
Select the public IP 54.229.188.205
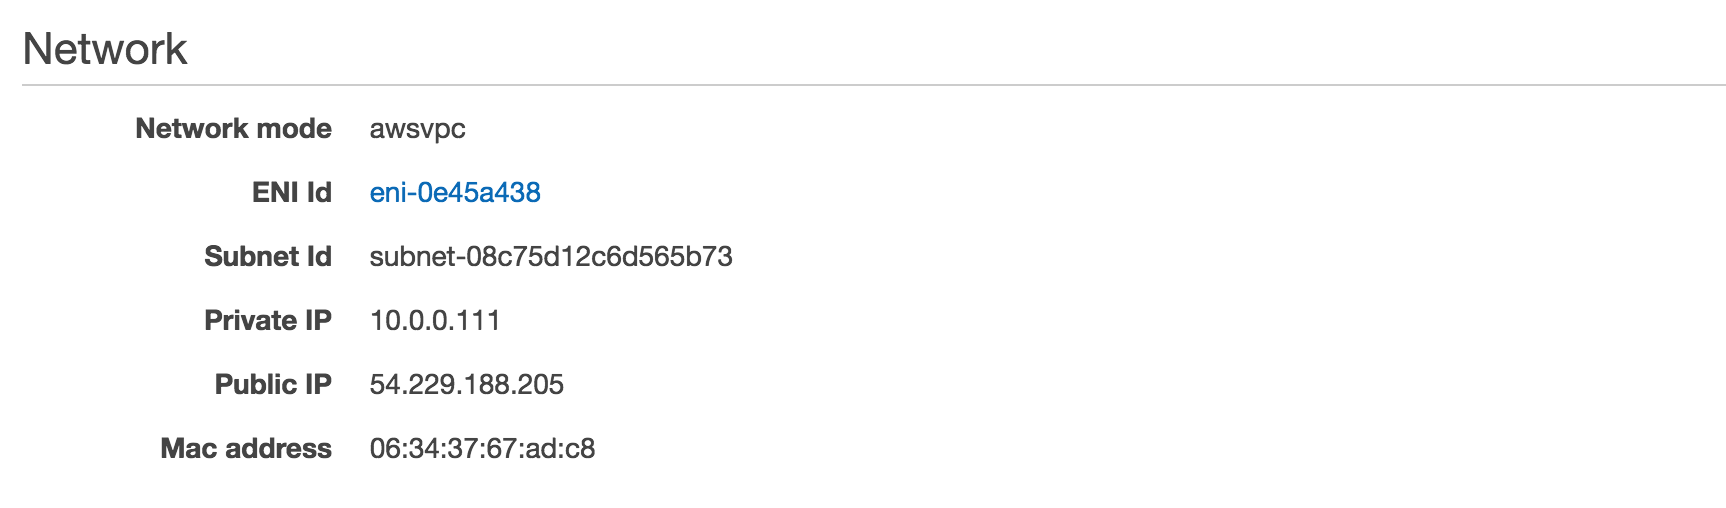[467, 384]
